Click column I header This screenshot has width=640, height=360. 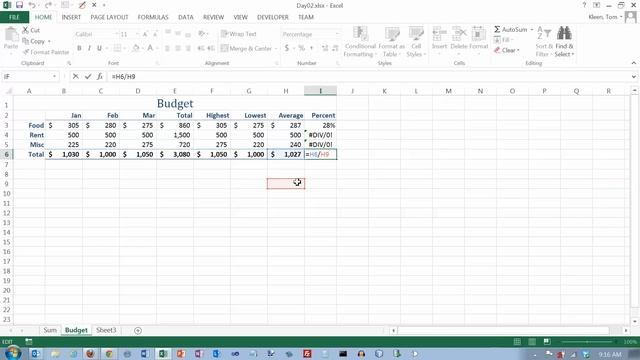click(x=320, y=91)
